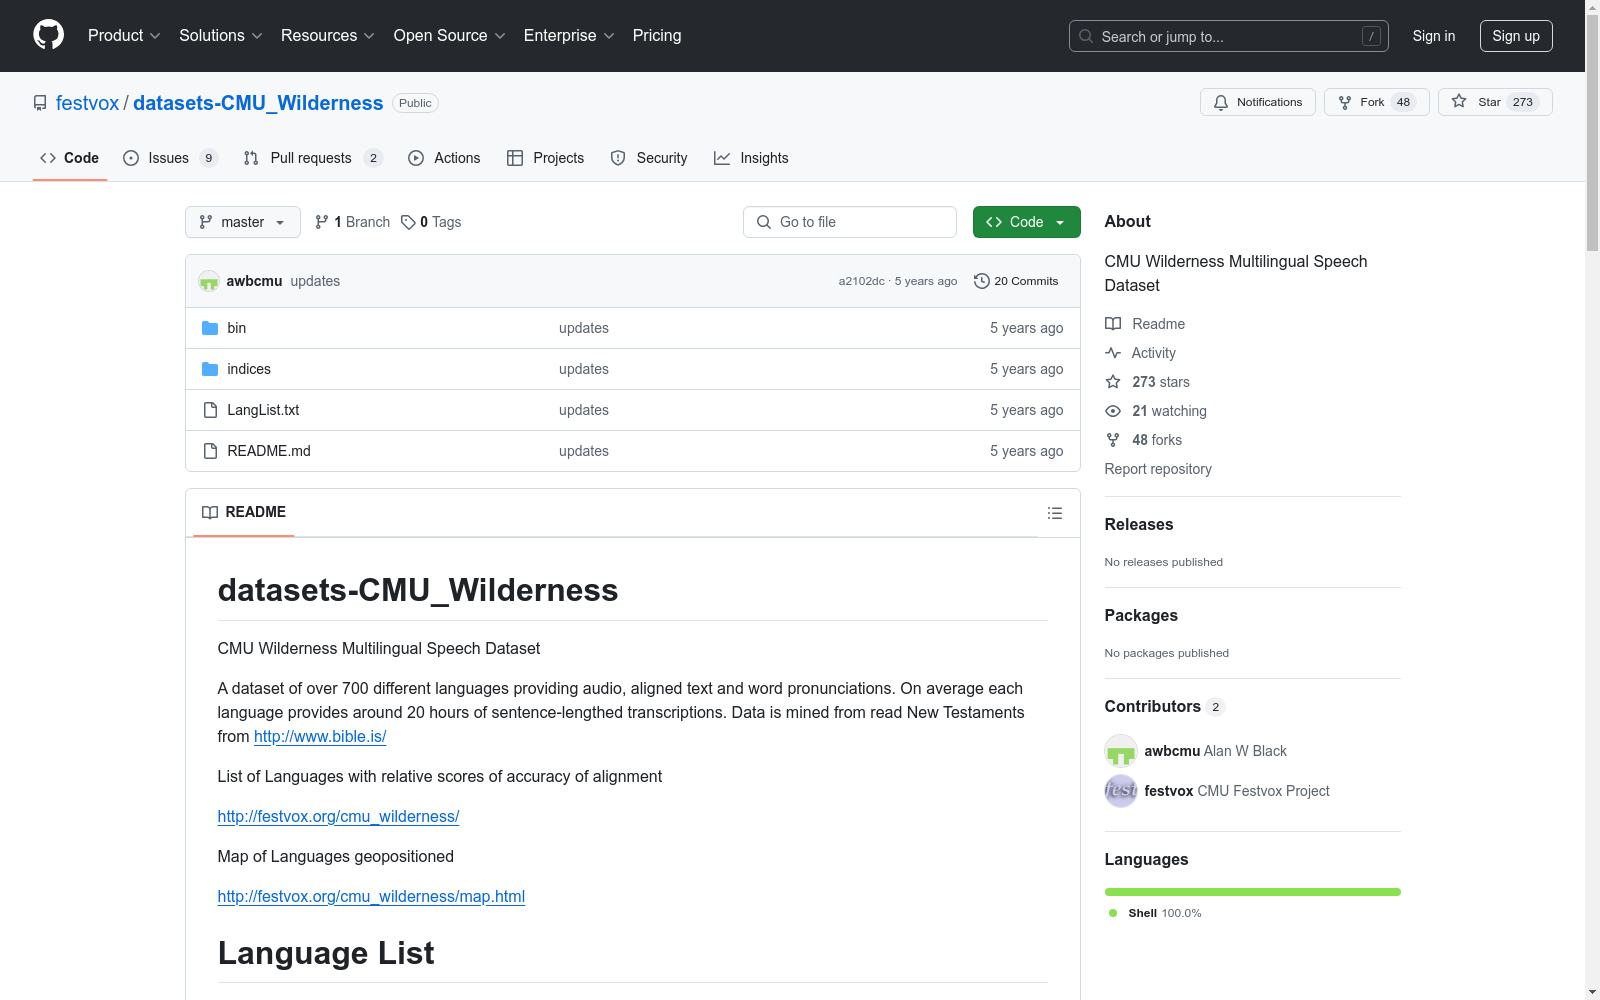
Task: Open the README outline list icon
Action: [x=1054, y=513]
